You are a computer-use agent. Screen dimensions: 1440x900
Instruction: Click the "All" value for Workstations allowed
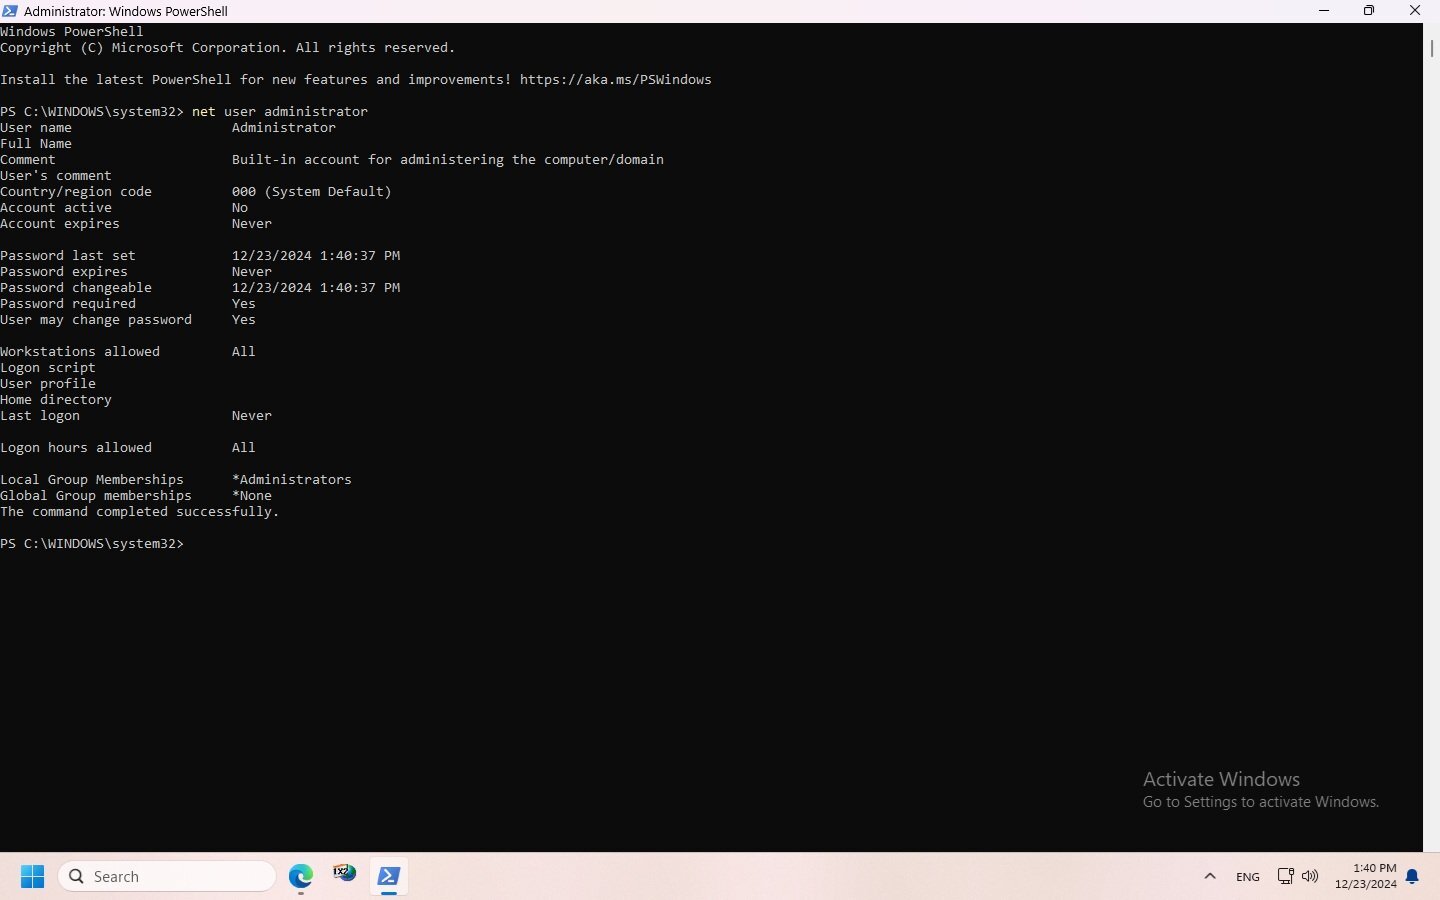pos(244,352)
